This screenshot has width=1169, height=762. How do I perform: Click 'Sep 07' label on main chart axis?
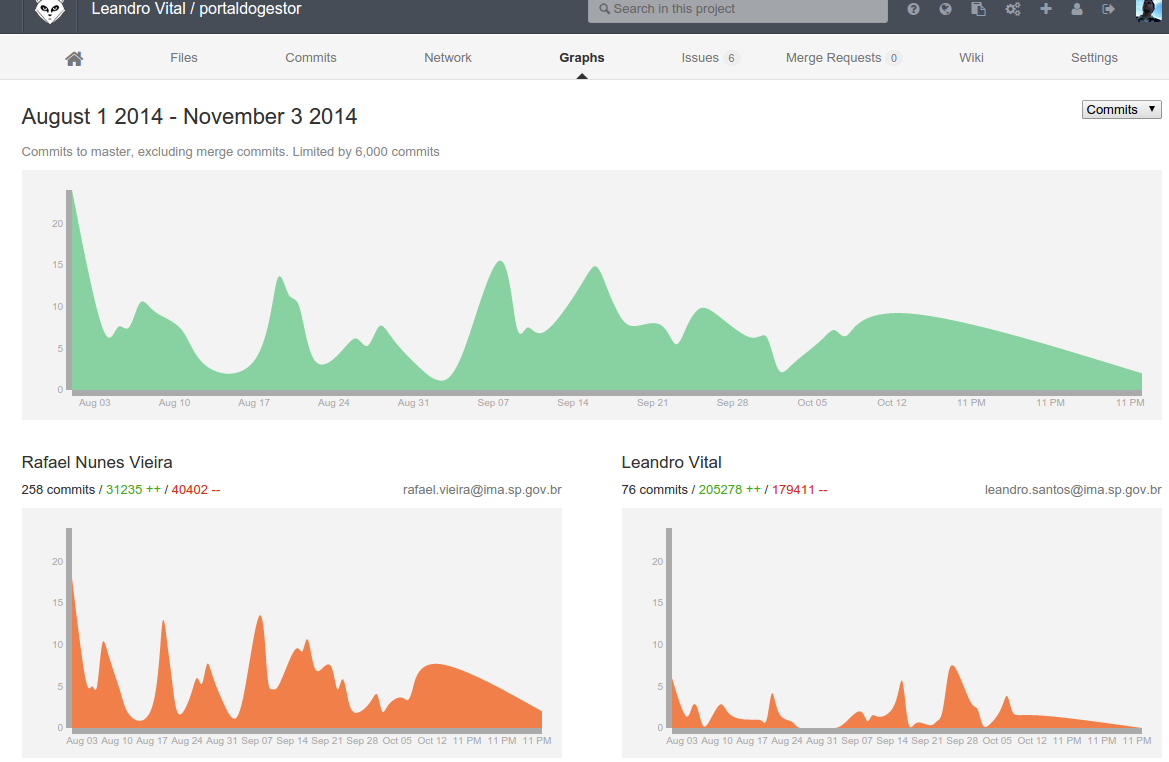pyautogui.click(x=493, y=403)
